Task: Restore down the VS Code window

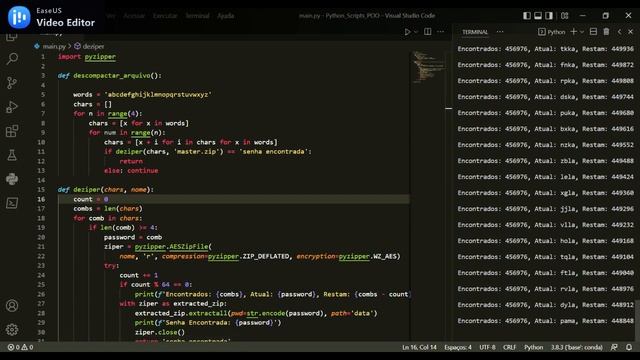Action: click(x=605, y=16)
